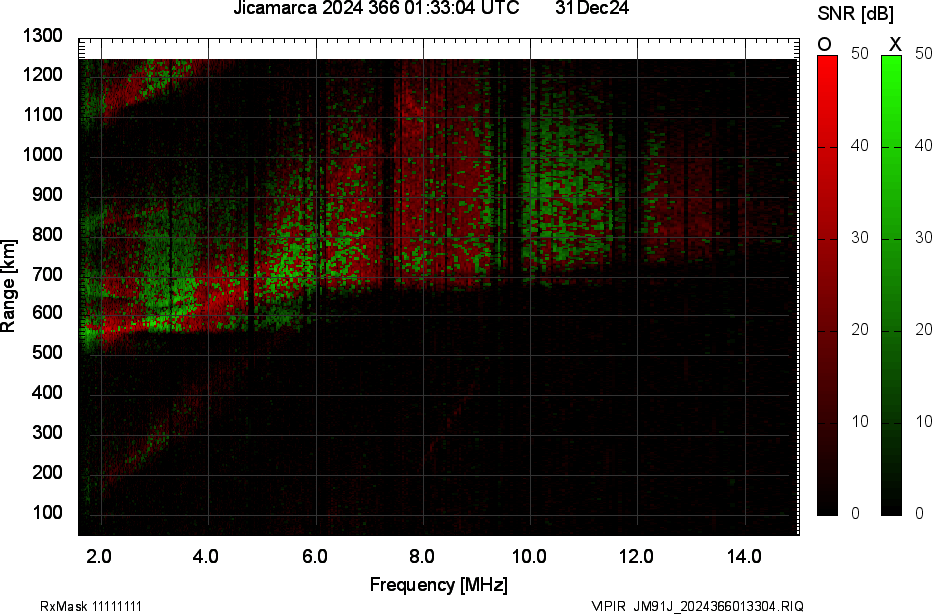Click the 'RxMask 11111111' footer text

(x=91, y=606)
